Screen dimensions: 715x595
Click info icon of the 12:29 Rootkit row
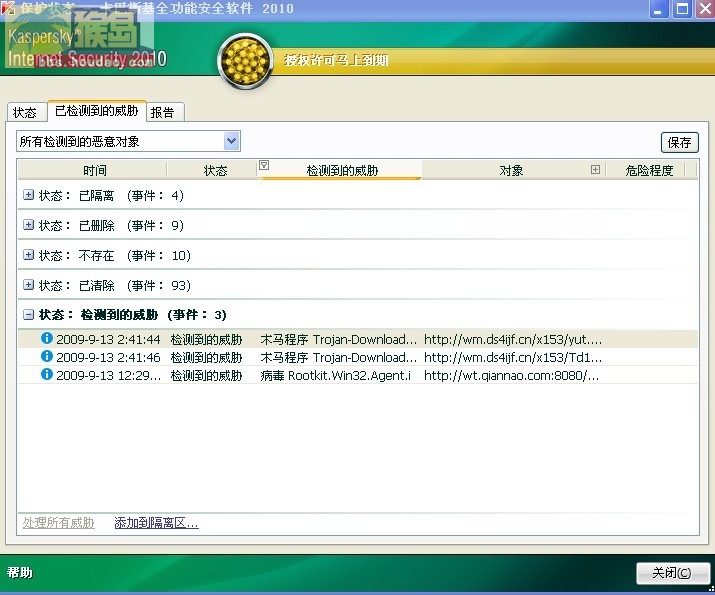[x=47, y=374]
